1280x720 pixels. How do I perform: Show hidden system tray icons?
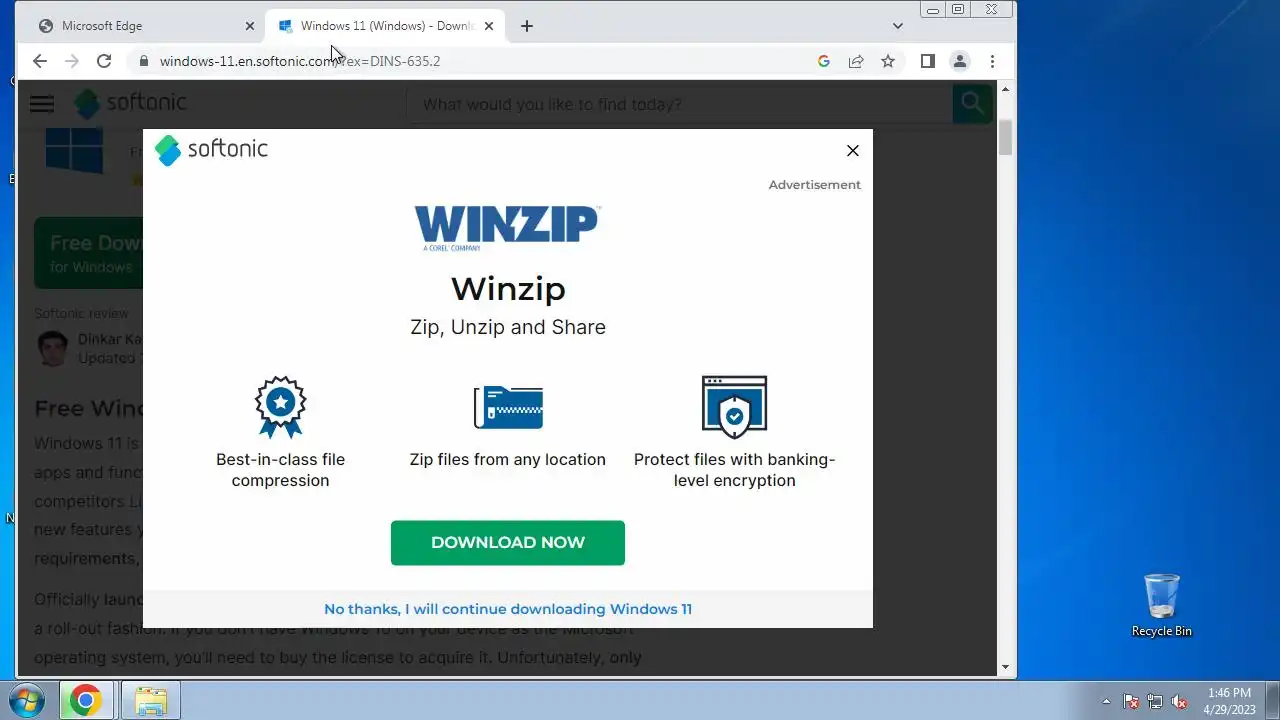[1106, 701]
